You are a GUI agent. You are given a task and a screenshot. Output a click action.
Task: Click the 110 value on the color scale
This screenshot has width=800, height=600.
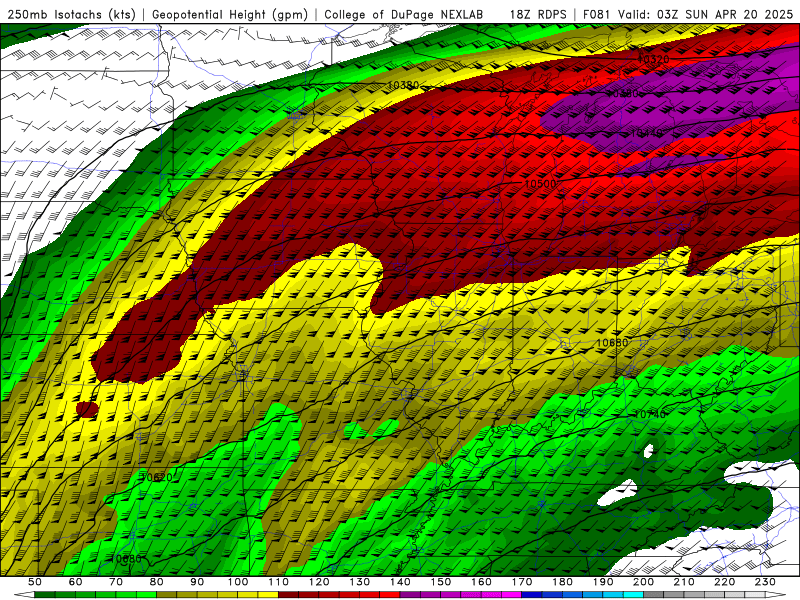[x=279, y=582]
